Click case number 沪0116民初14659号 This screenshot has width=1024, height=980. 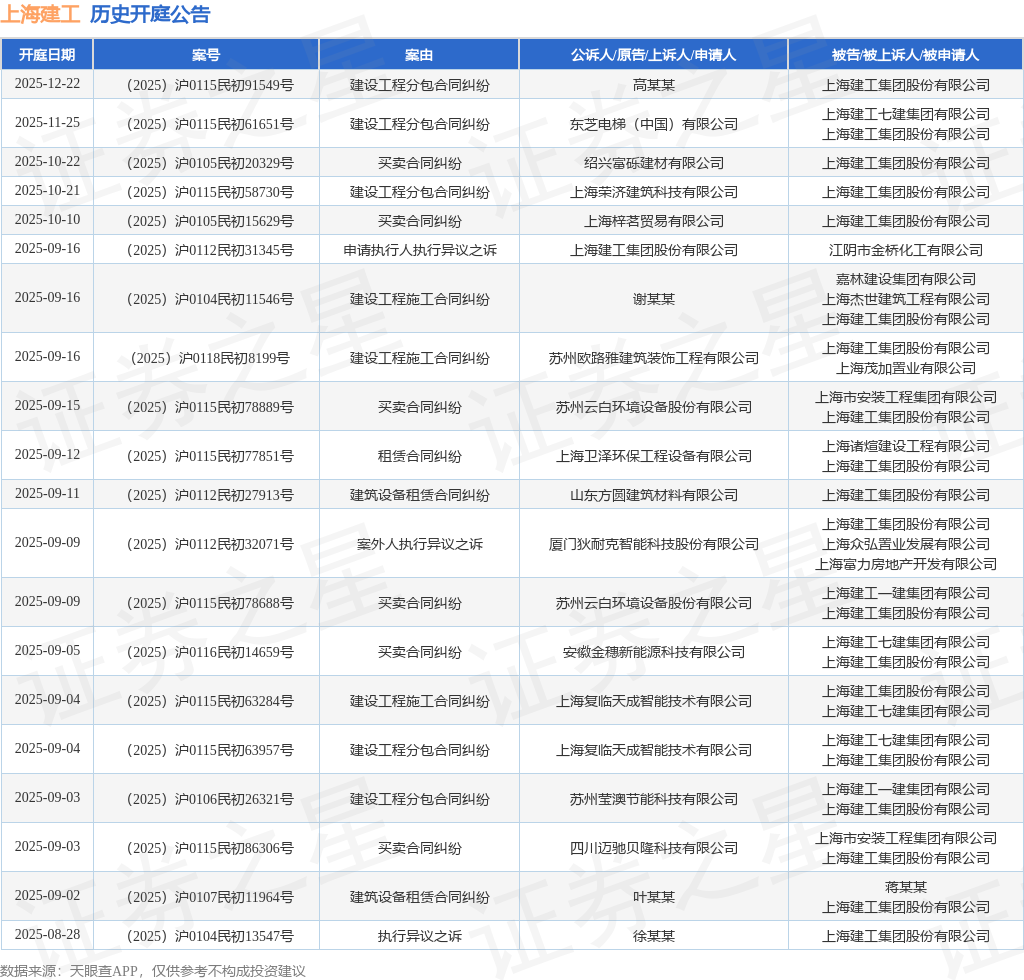tap(210, 652)
